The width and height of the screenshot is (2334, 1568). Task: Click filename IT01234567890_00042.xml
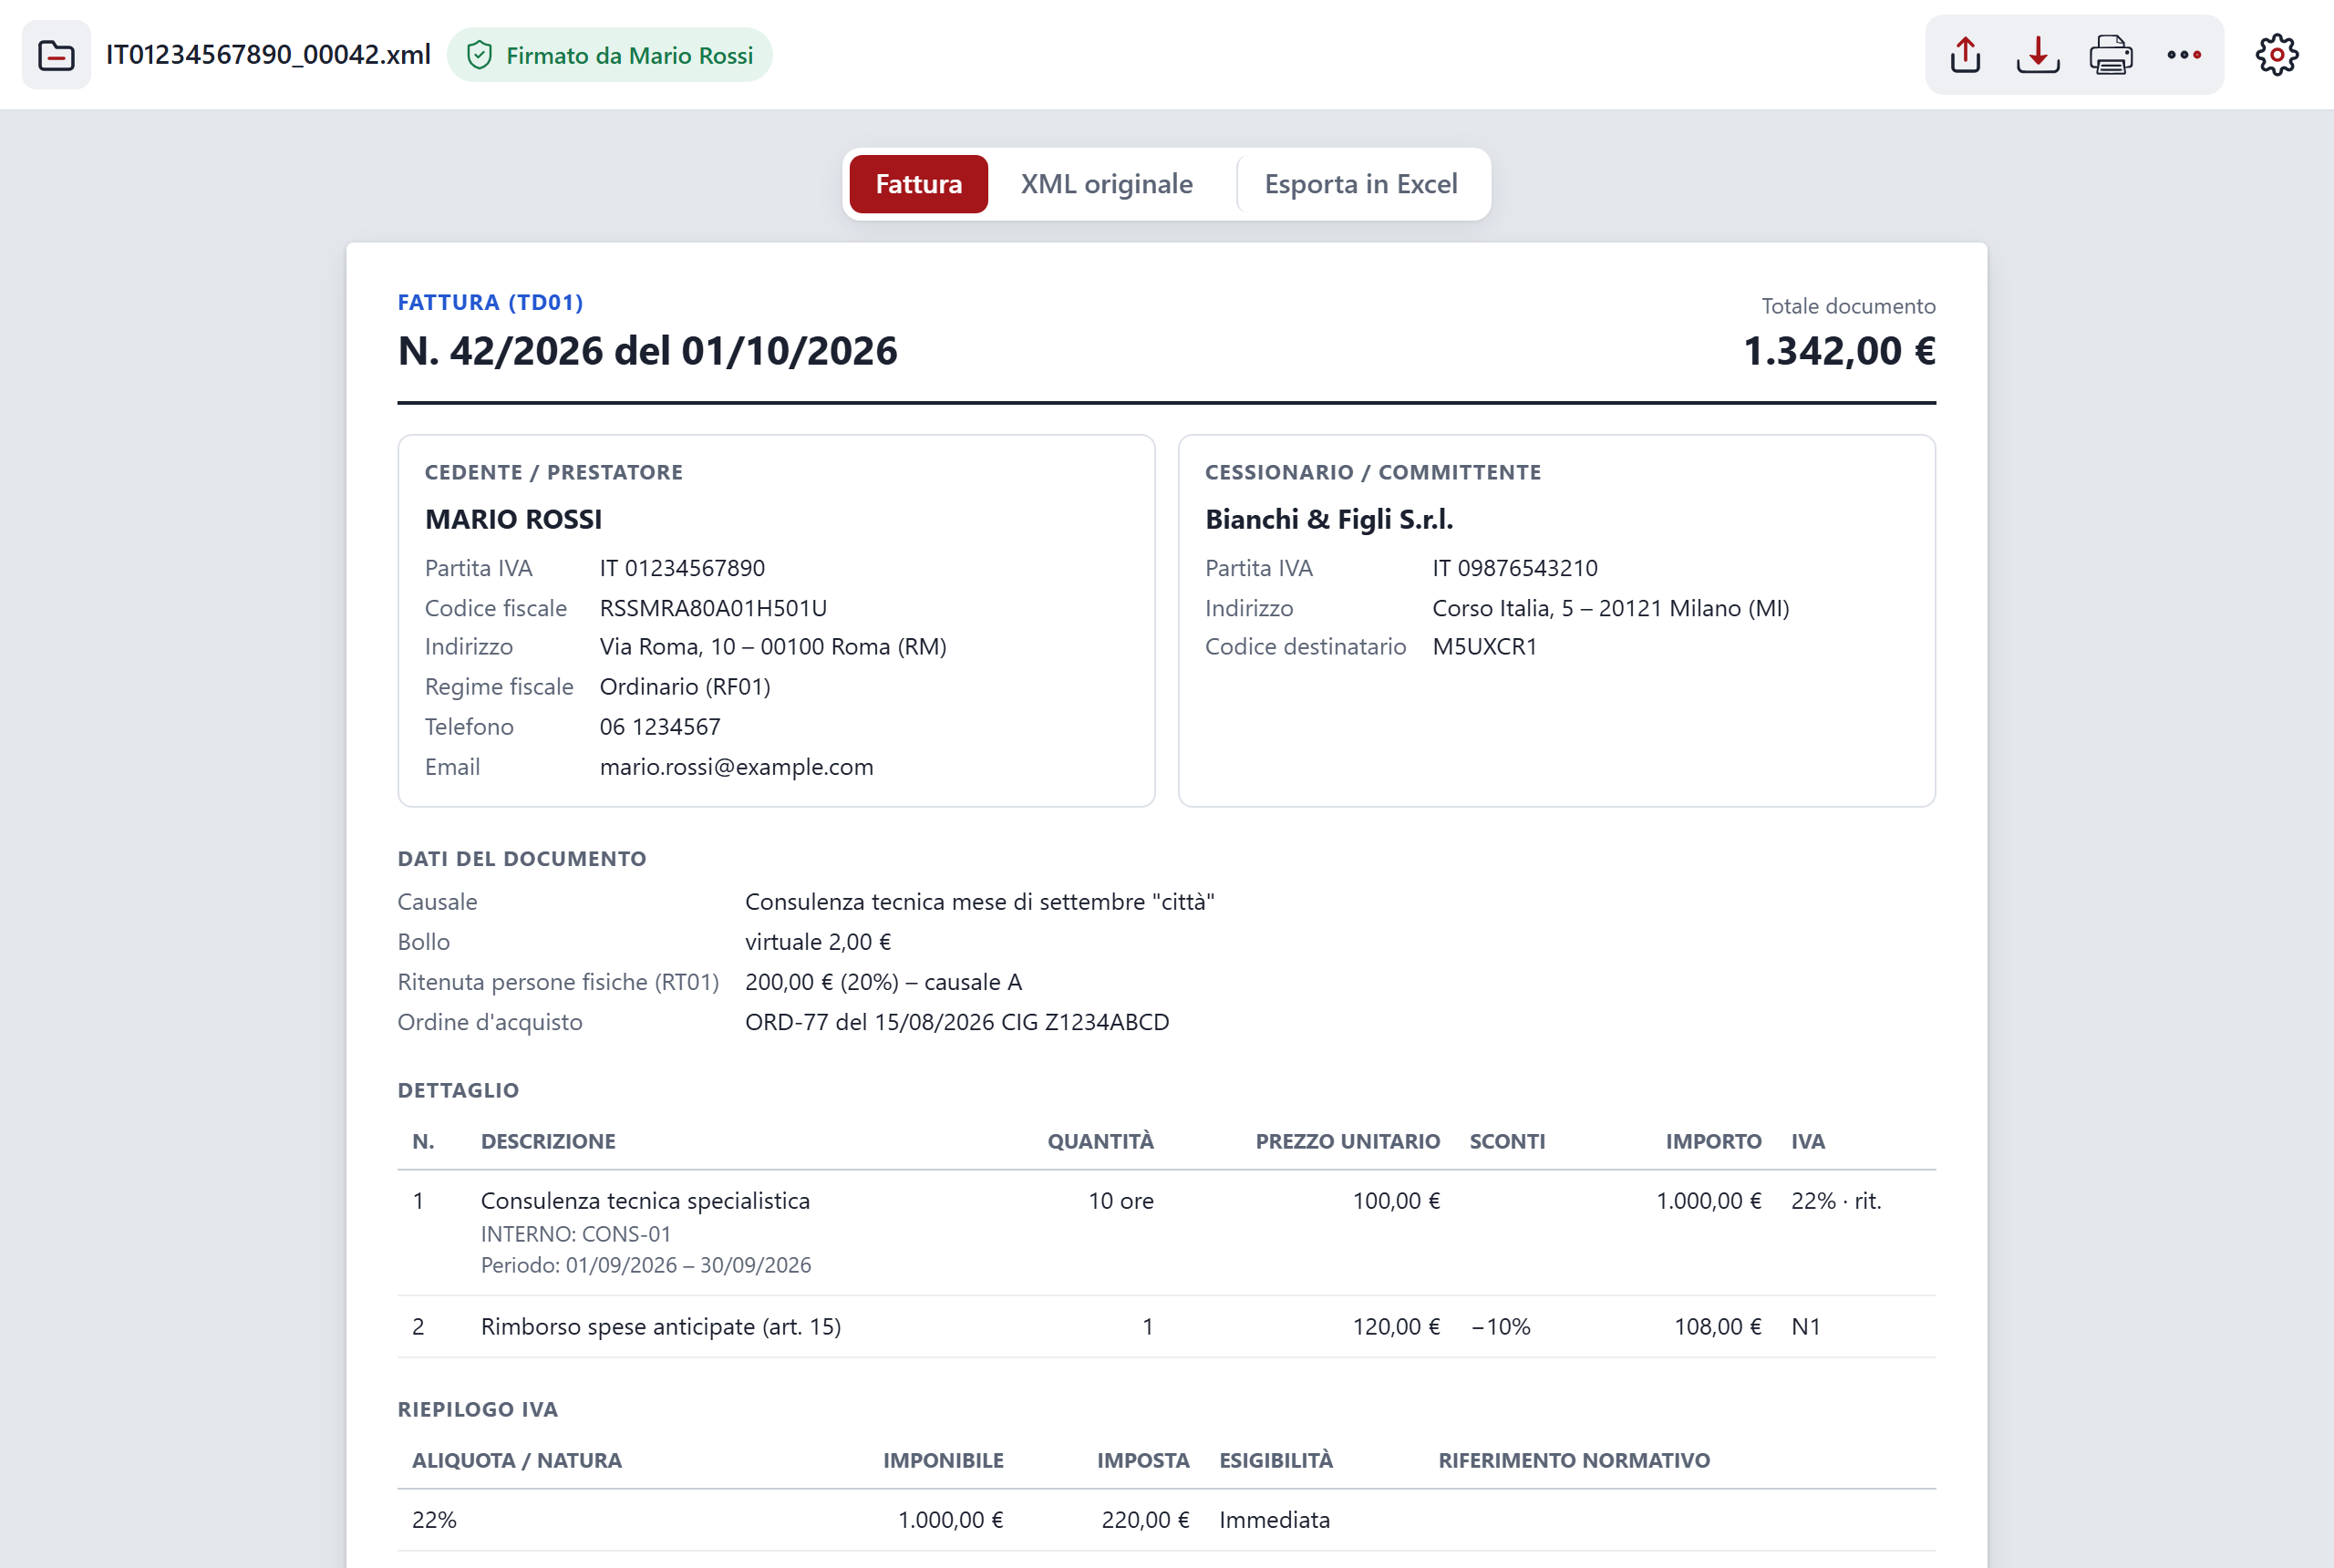pos(268,55)
